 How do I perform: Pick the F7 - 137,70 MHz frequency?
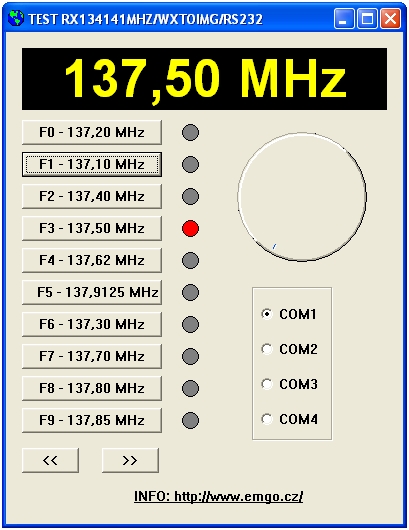coord(92,356)
